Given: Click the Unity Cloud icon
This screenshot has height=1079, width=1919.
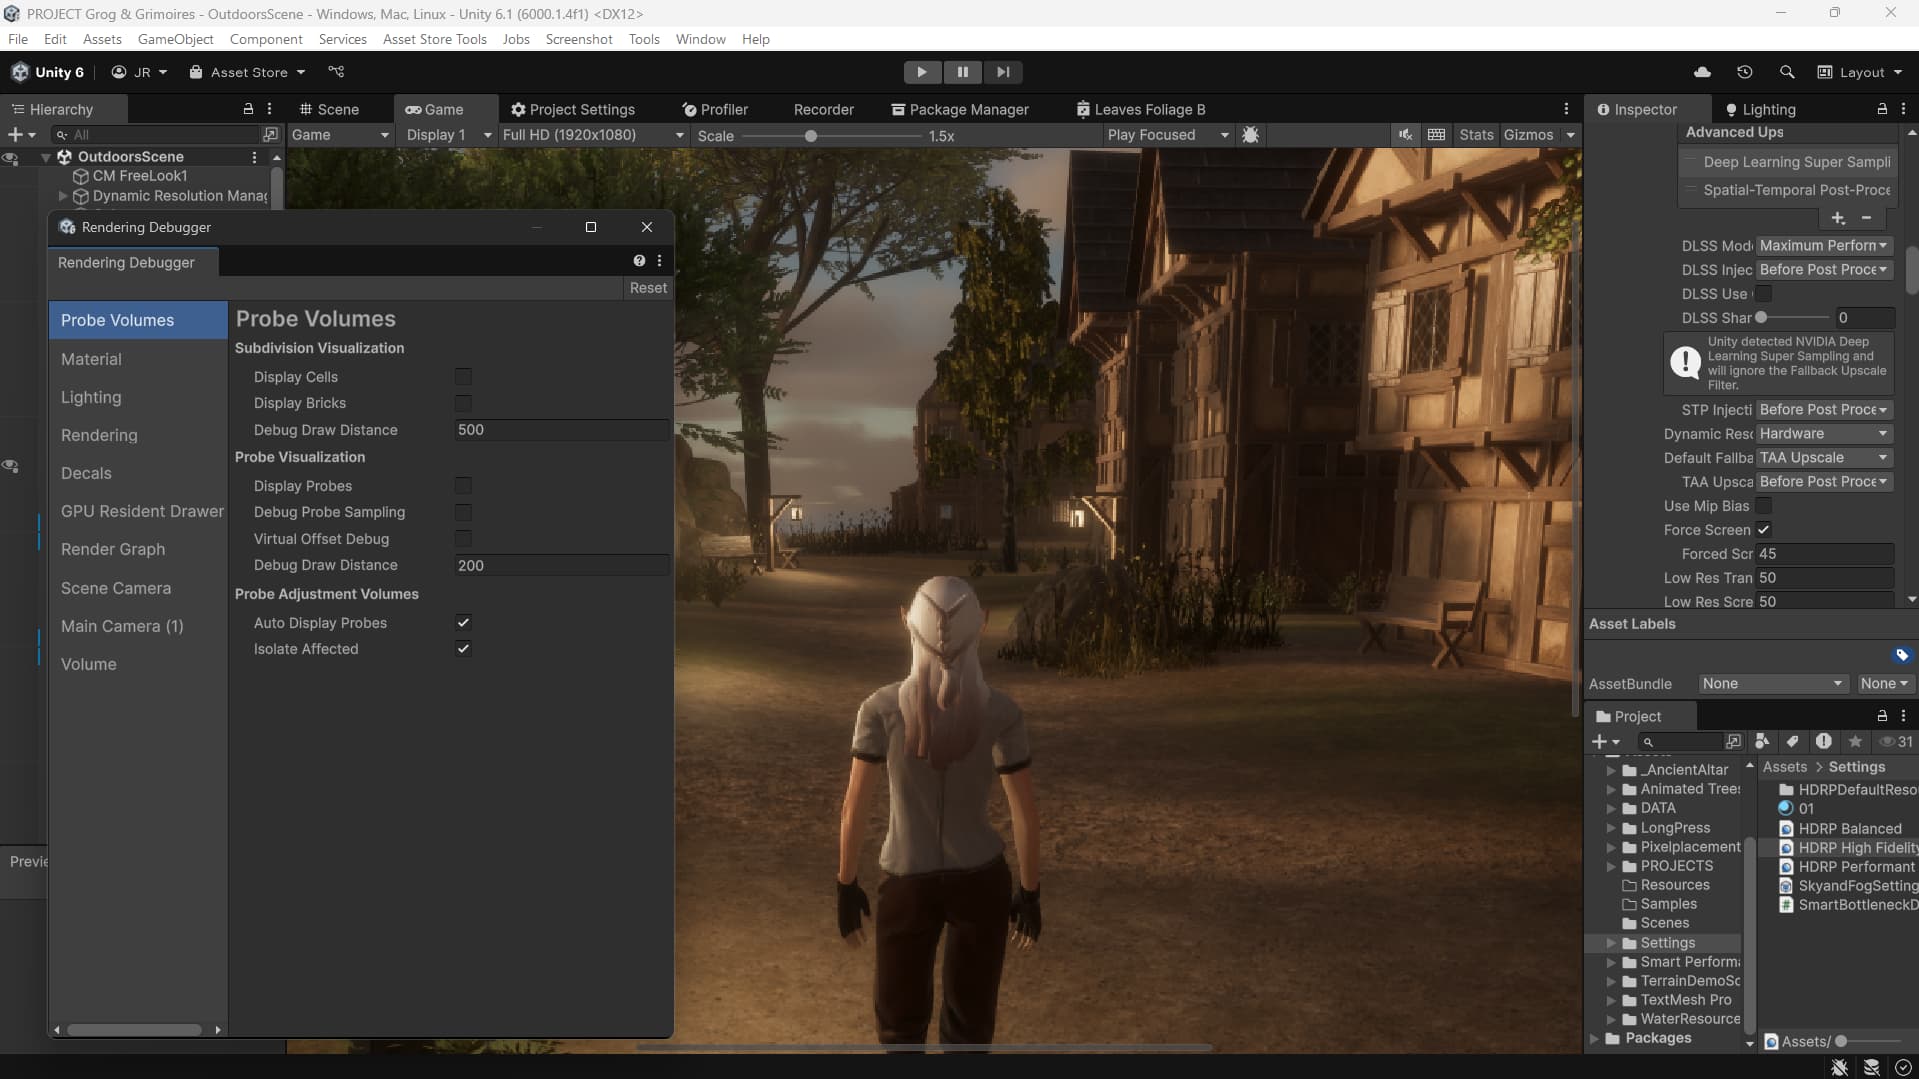Looking at the screenshot, I should [1701, 72].
